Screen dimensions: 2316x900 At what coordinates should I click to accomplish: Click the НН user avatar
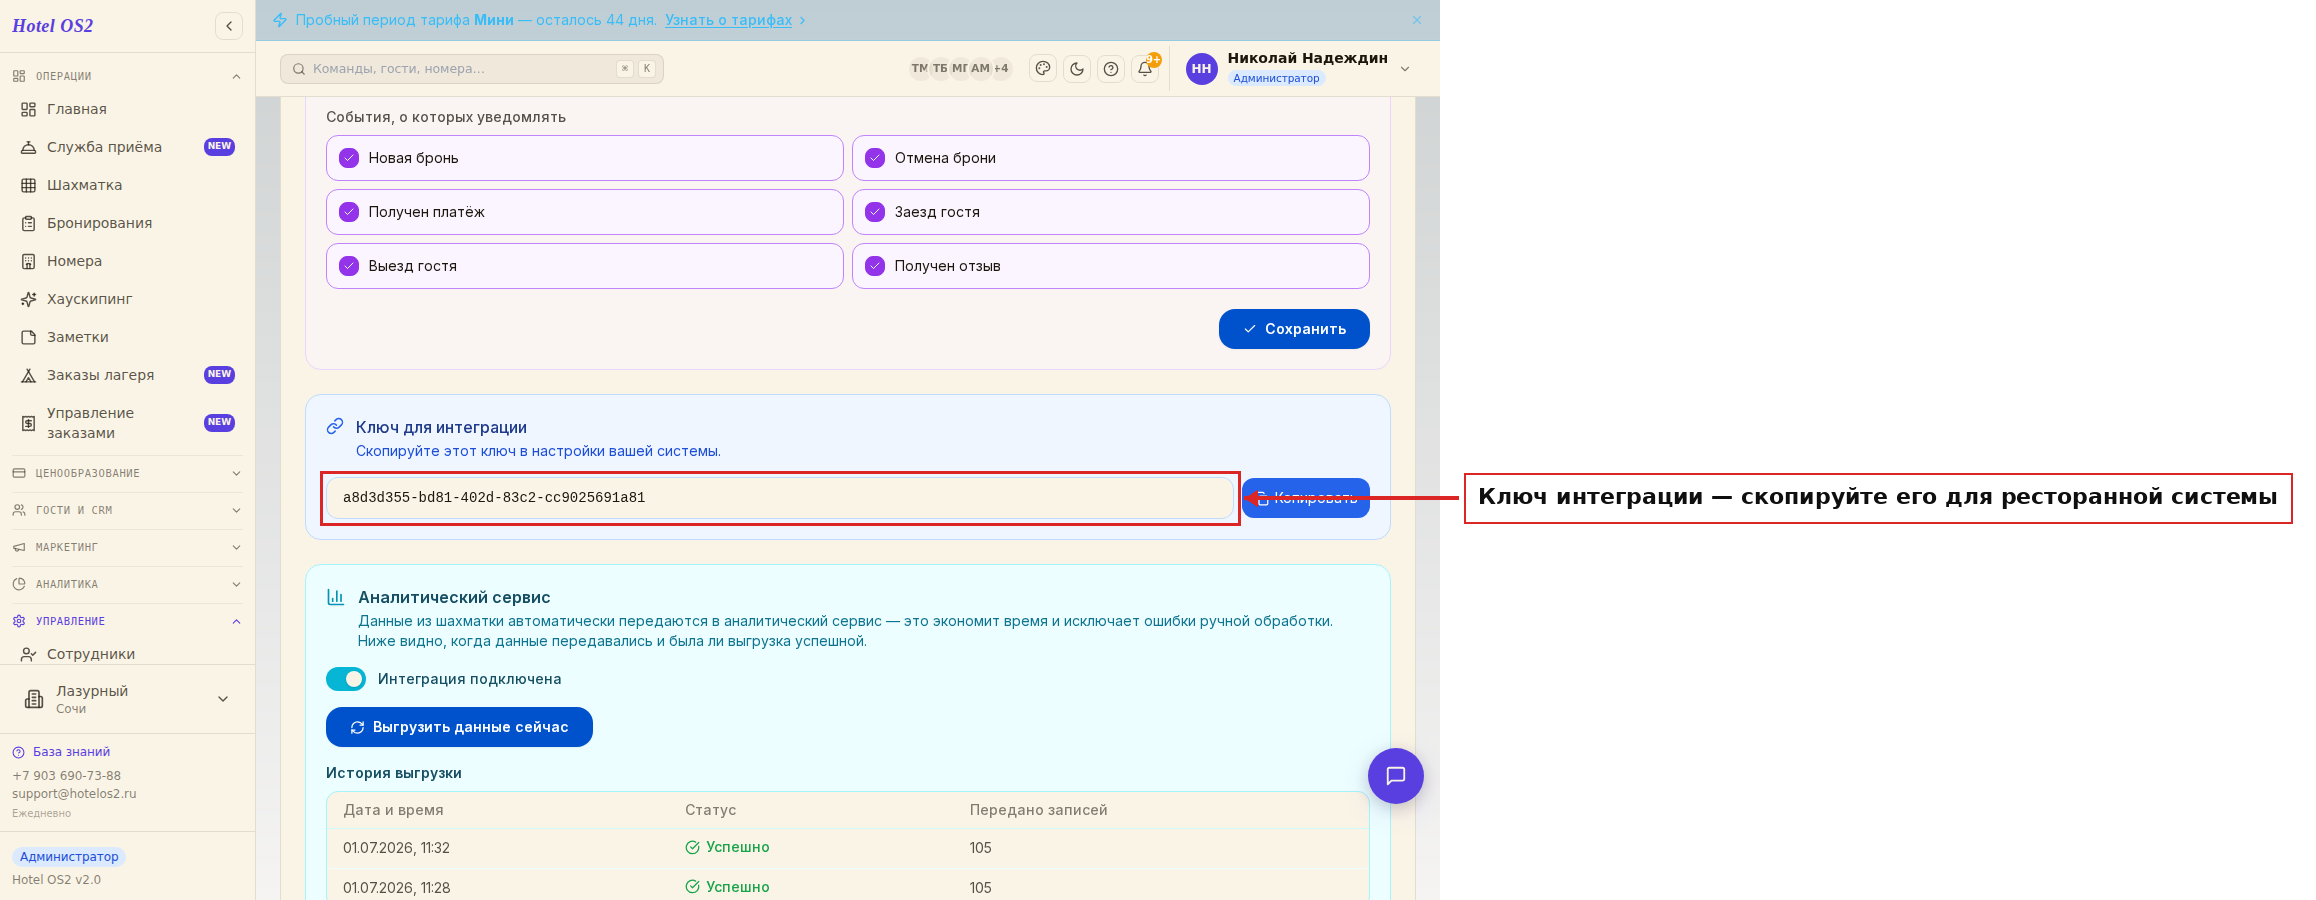1202,69
